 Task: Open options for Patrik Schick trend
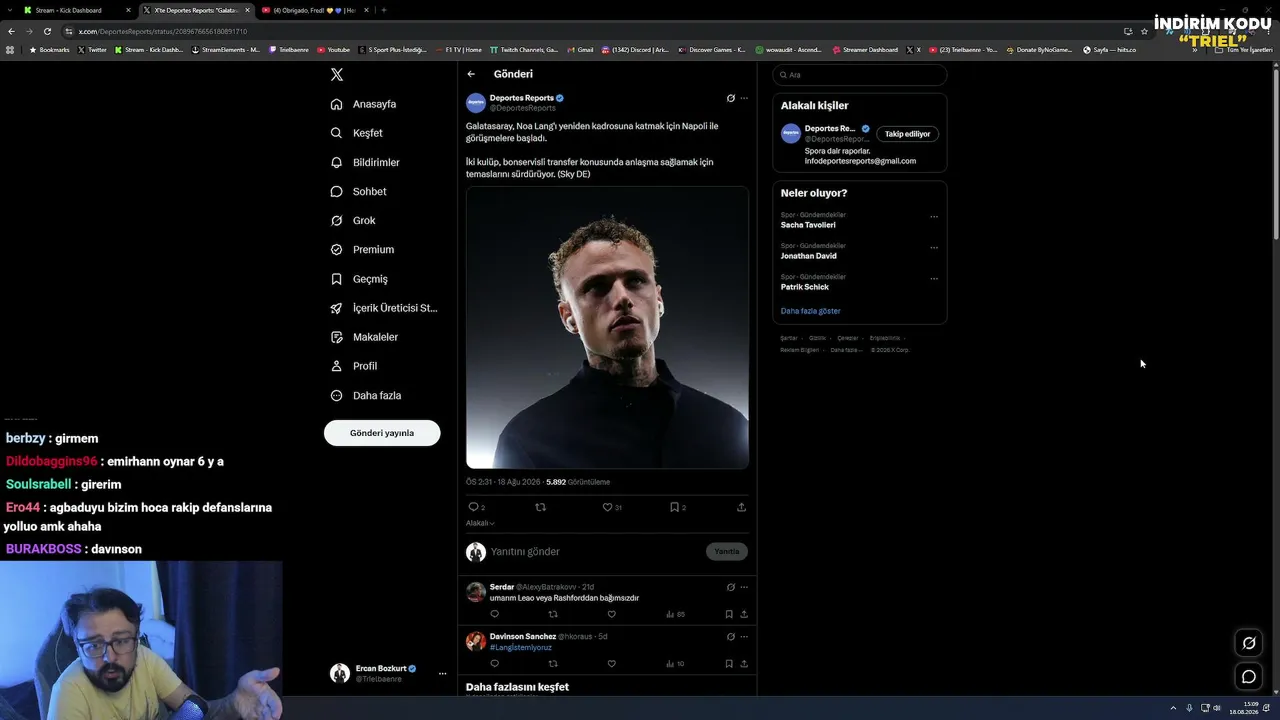click(934, 279)
